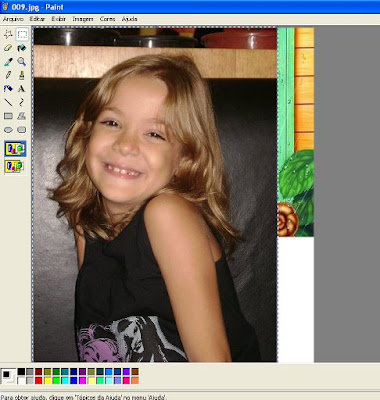380x400 pixels.
Task: Pick the dark red color swatch
Action: click(39, 372)
